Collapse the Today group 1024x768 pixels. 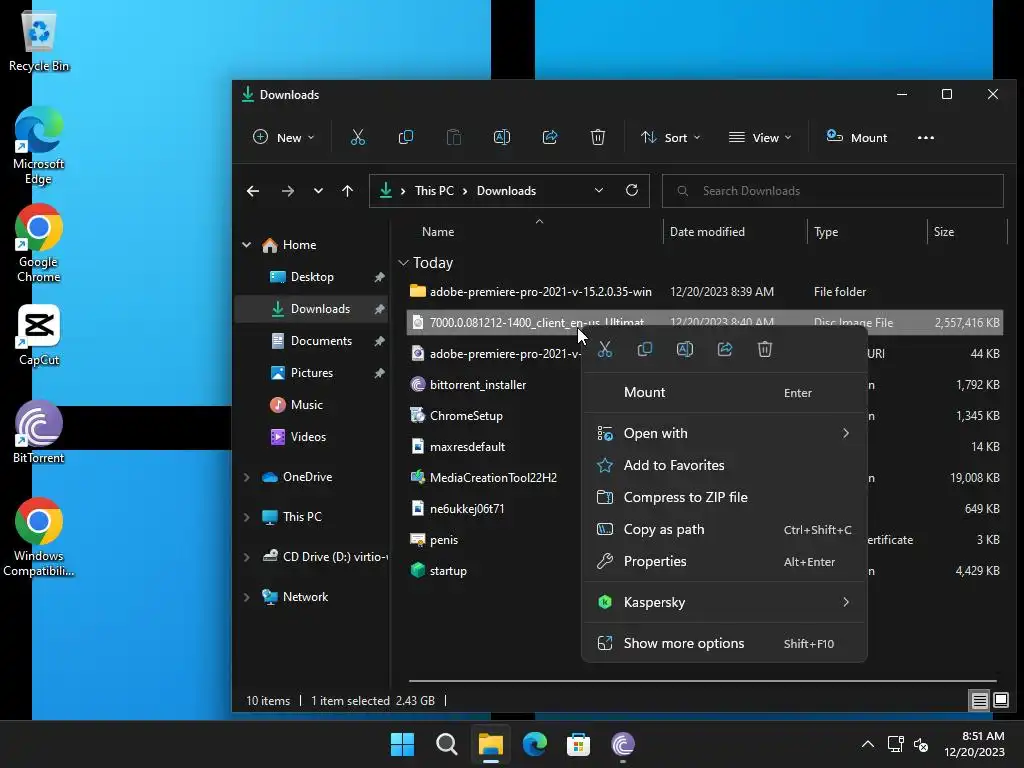point(403,263)
